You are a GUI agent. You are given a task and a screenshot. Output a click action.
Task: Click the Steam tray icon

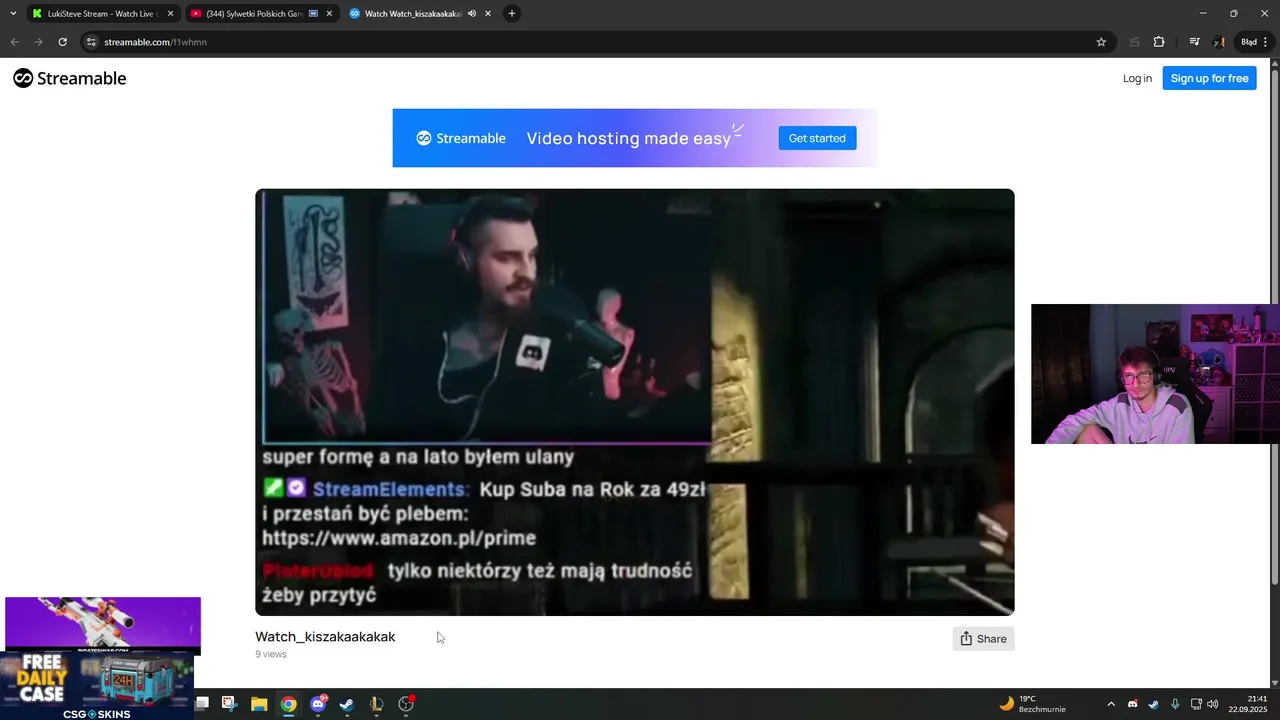[x=1154, y=704]
